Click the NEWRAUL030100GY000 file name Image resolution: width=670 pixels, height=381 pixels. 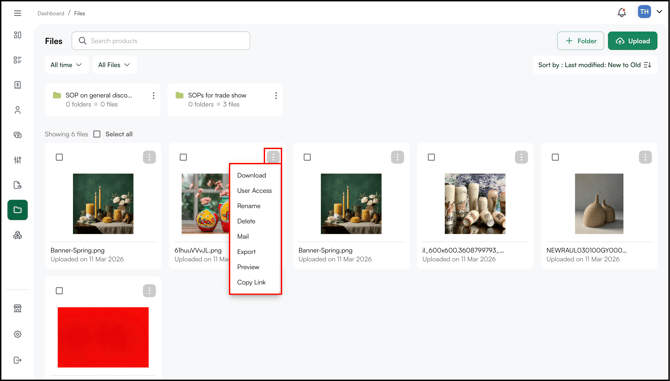pyautogui.click(x=586, y=251)
